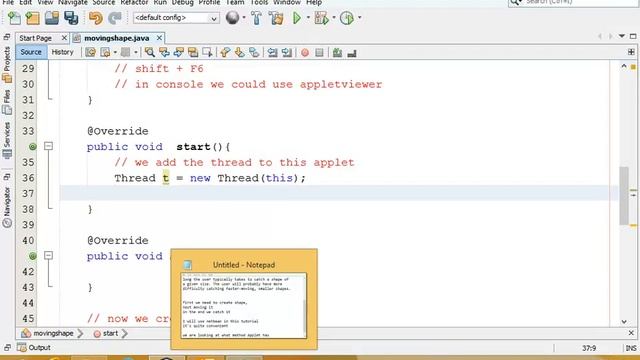Profile the project with the clock icon
The width and height of the screenshot is (640, 360).
[x=347, y=18]
